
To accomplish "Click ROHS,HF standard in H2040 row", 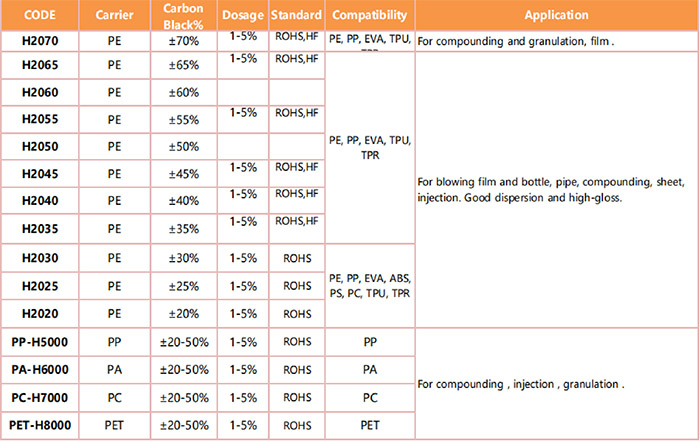I will (x=296, y=194).
